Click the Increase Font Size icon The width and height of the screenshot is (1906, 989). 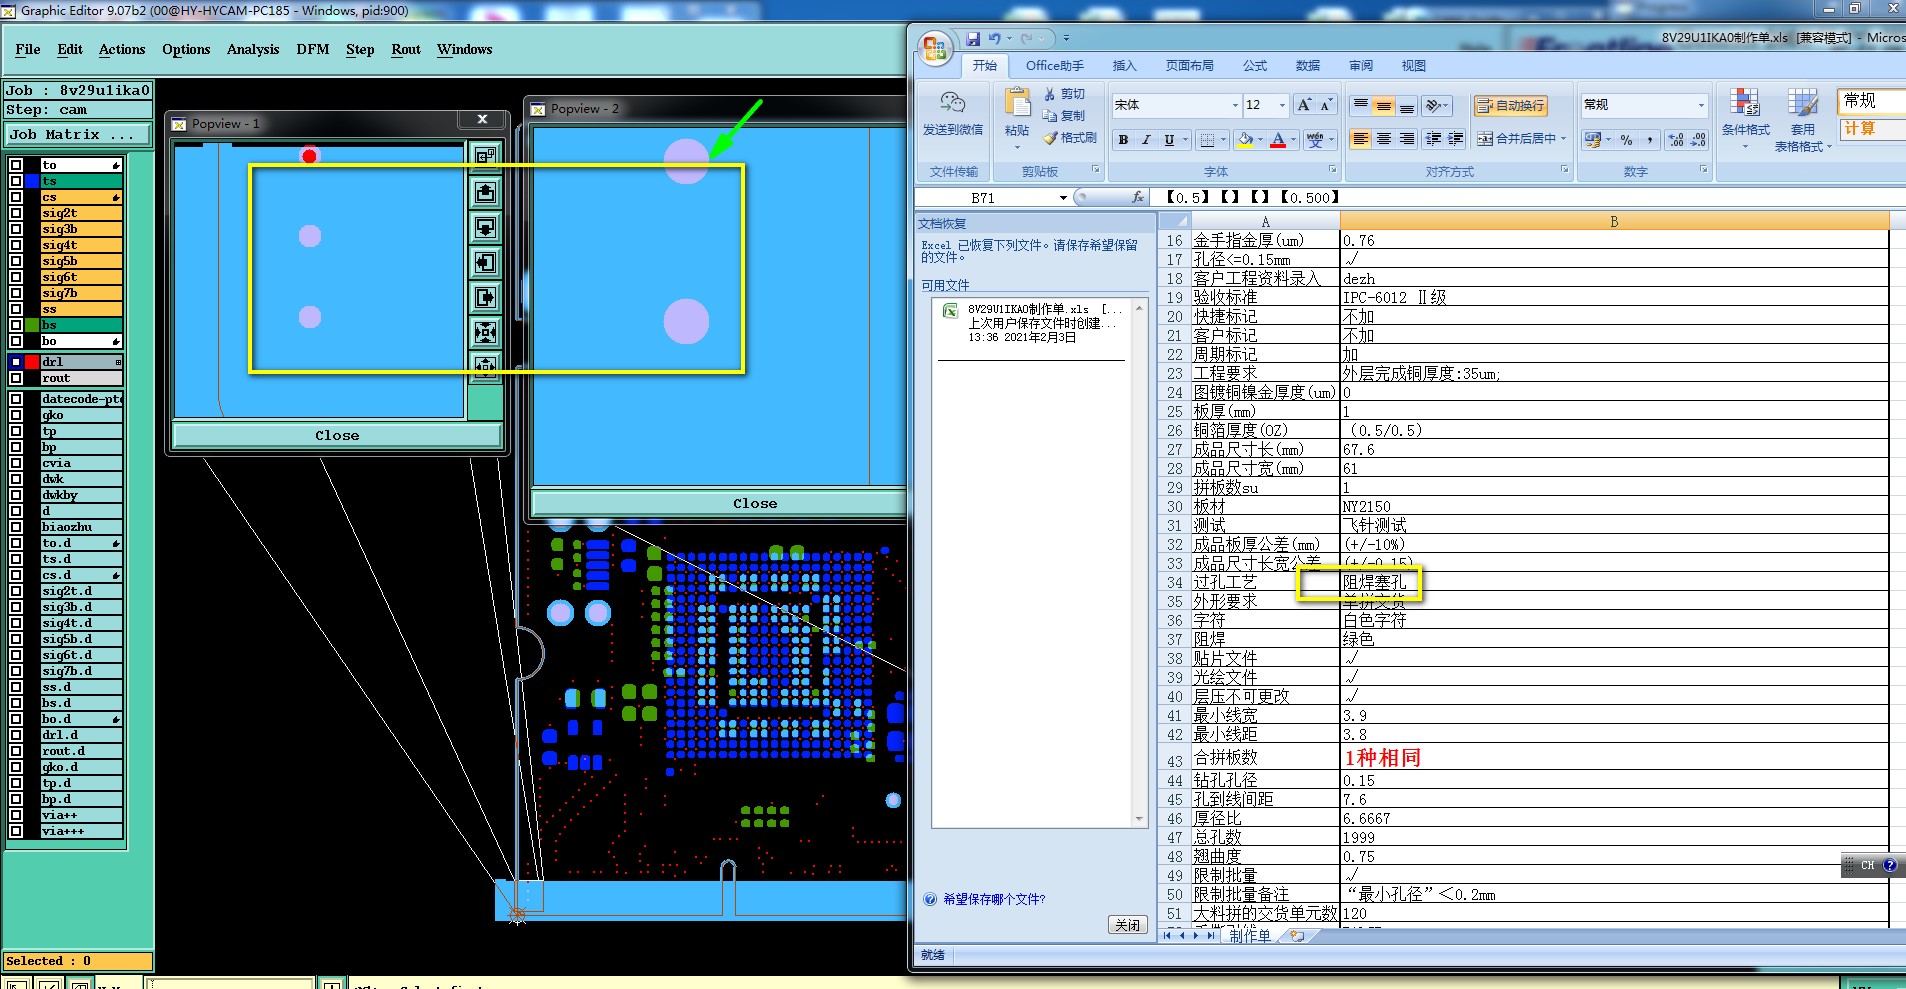tap(1304, 105)
